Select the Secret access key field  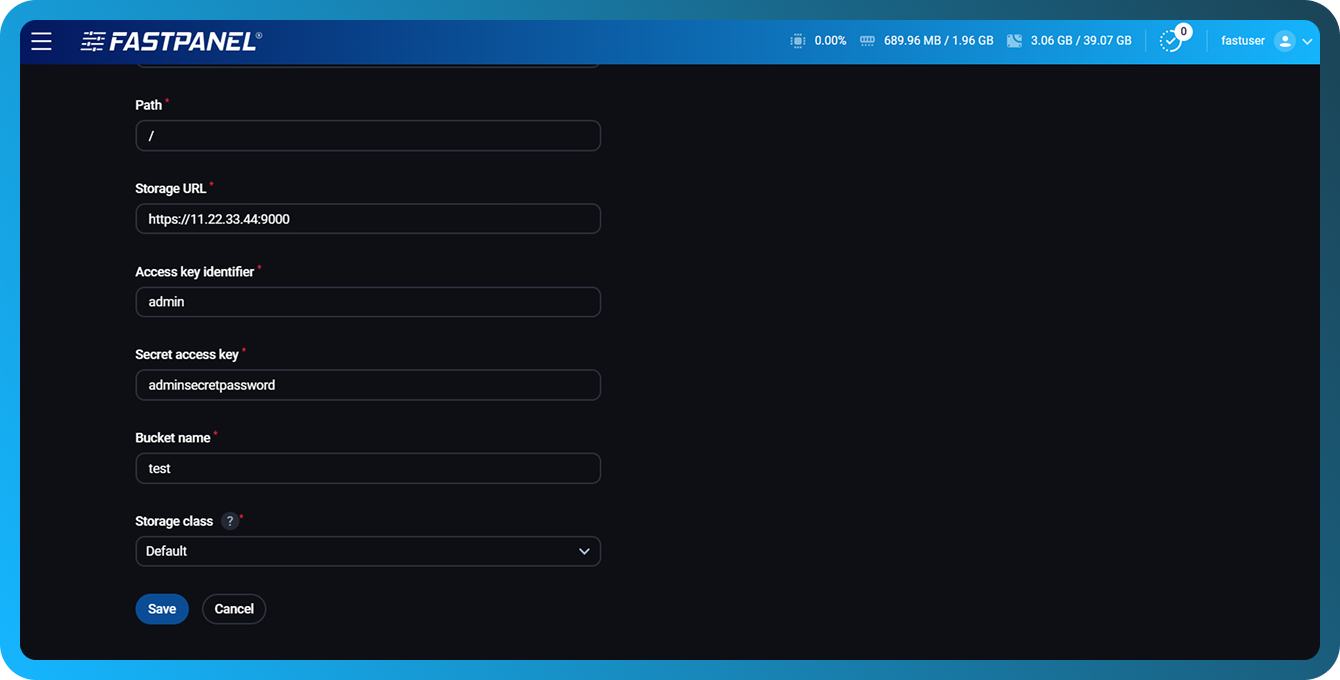coord(368,385)
